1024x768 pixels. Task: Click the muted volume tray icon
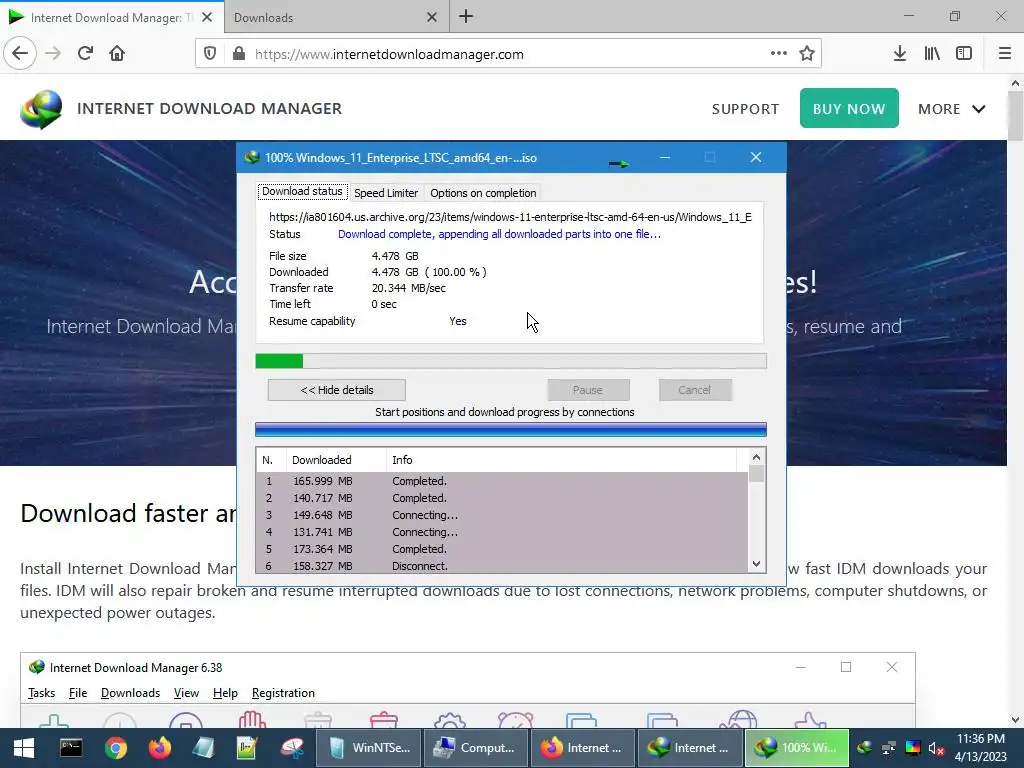pos(936,748)
